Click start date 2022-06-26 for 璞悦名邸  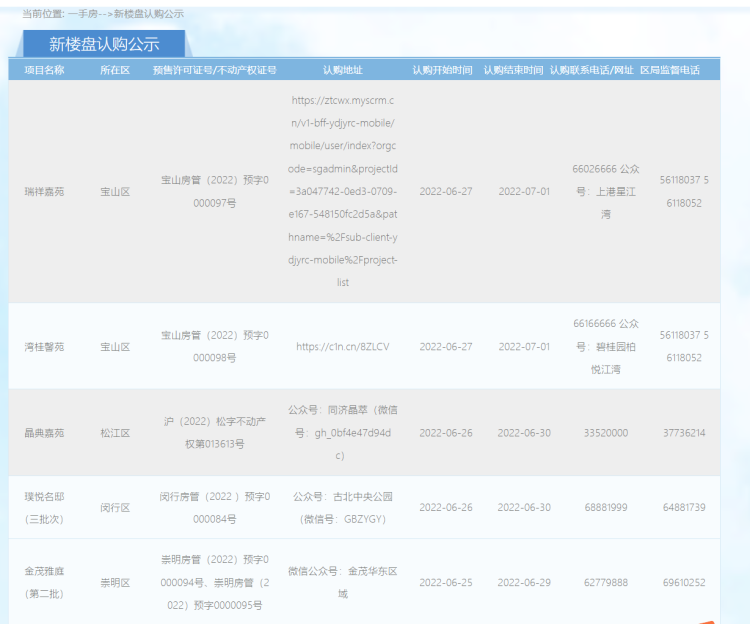point(446,508)
